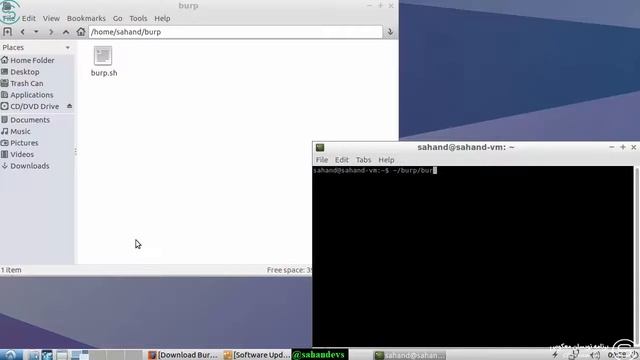The image size is (640, 360).
Task: Minimize the terminal window
Action: 611,147
